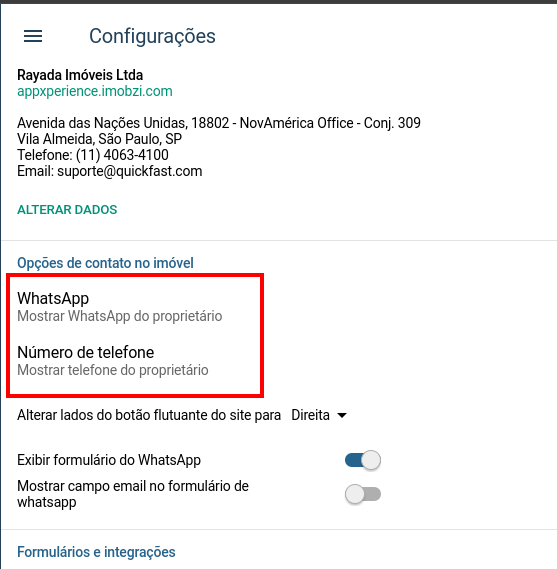Click the Rayada Imóveis Ltda company name

click(80, 75)
